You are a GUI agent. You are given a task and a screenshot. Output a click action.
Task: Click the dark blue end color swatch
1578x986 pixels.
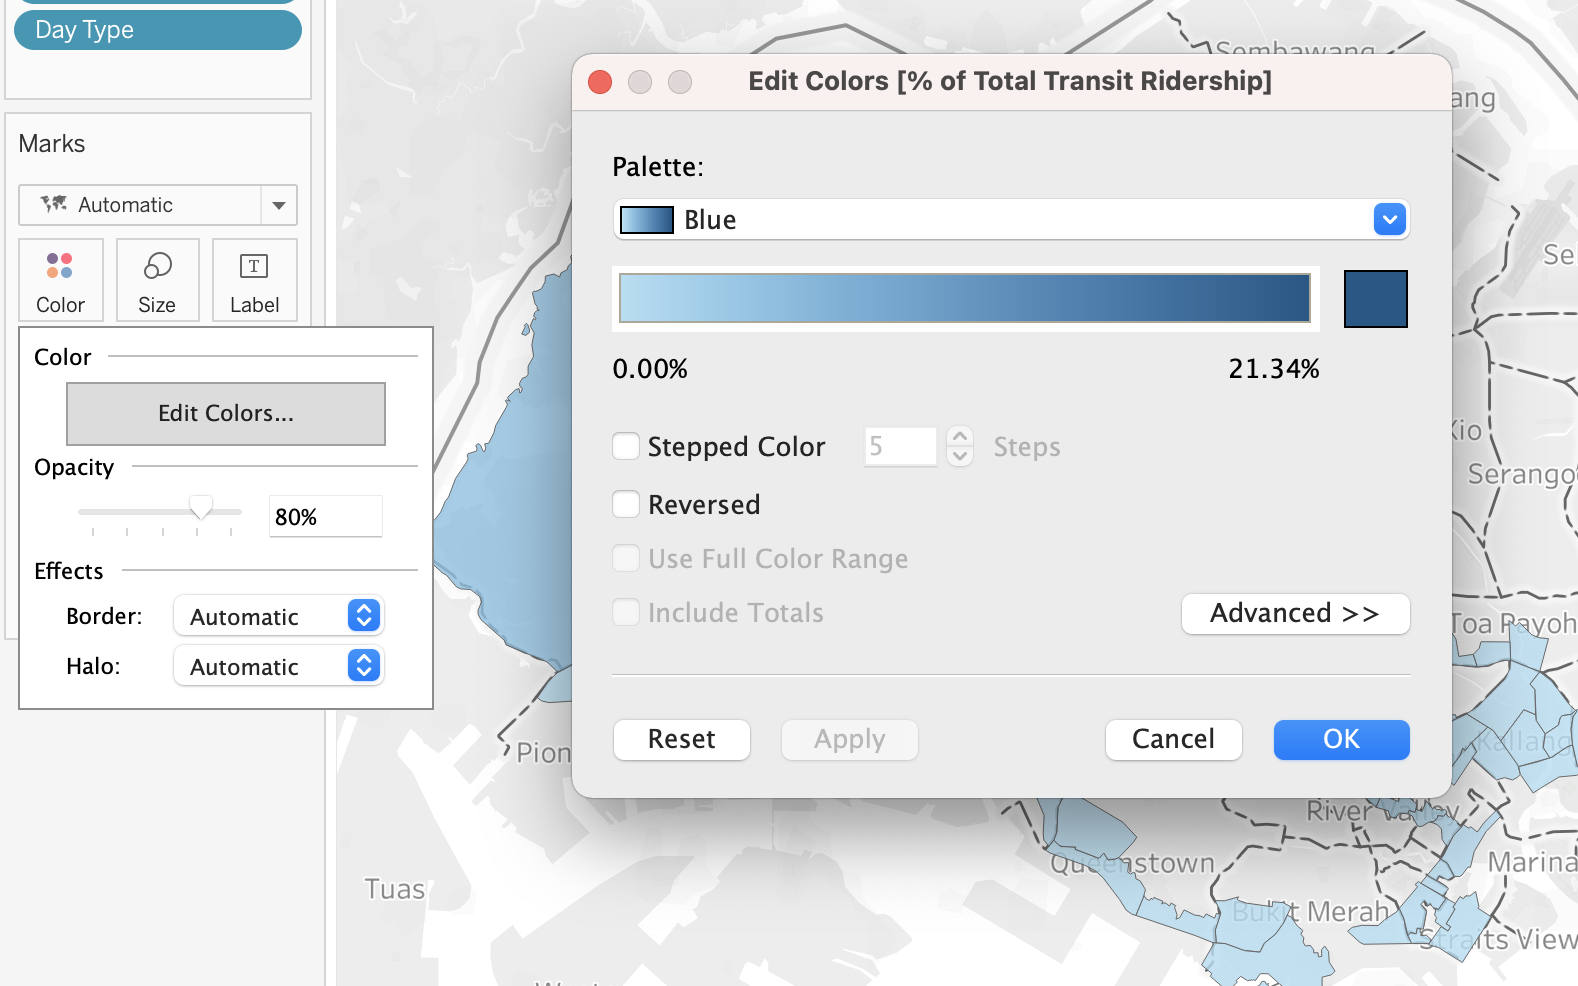pos(1375,299)
